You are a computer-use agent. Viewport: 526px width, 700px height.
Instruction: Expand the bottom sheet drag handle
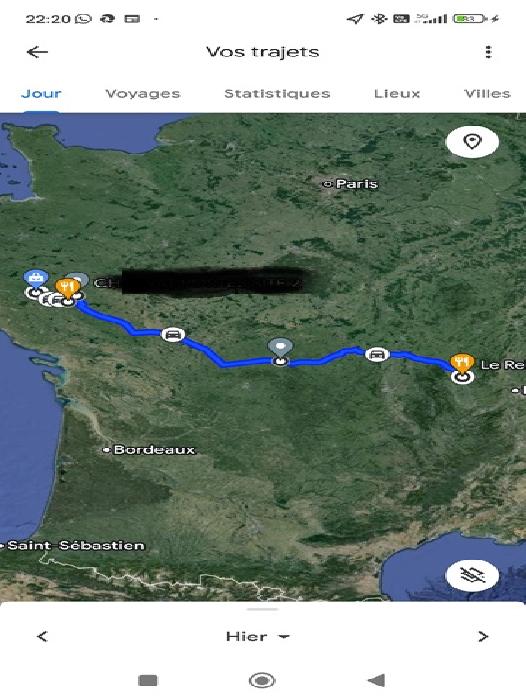click(263, 609)
